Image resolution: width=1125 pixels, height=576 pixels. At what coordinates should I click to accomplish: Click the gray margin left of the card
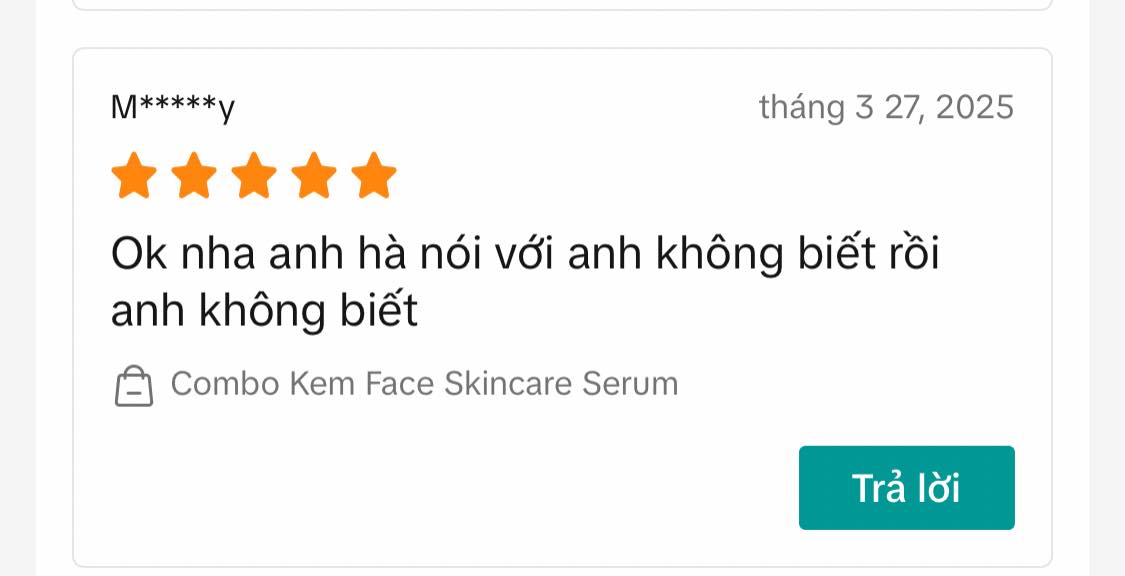(x=18, y=287)
